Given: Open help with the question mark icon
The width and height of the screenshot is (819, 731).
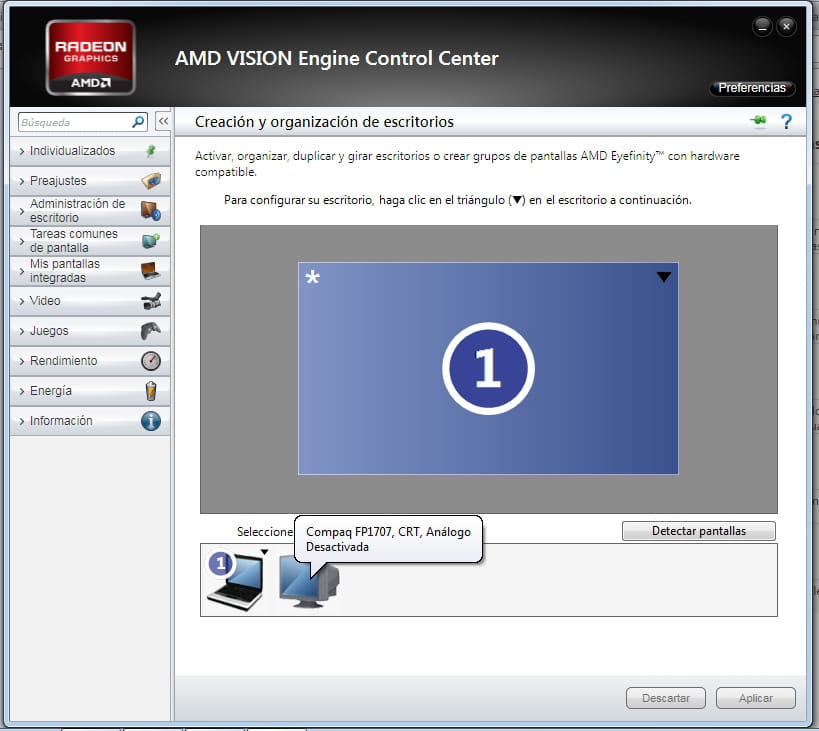Looking at the screenshot, I should coord(786,121).
